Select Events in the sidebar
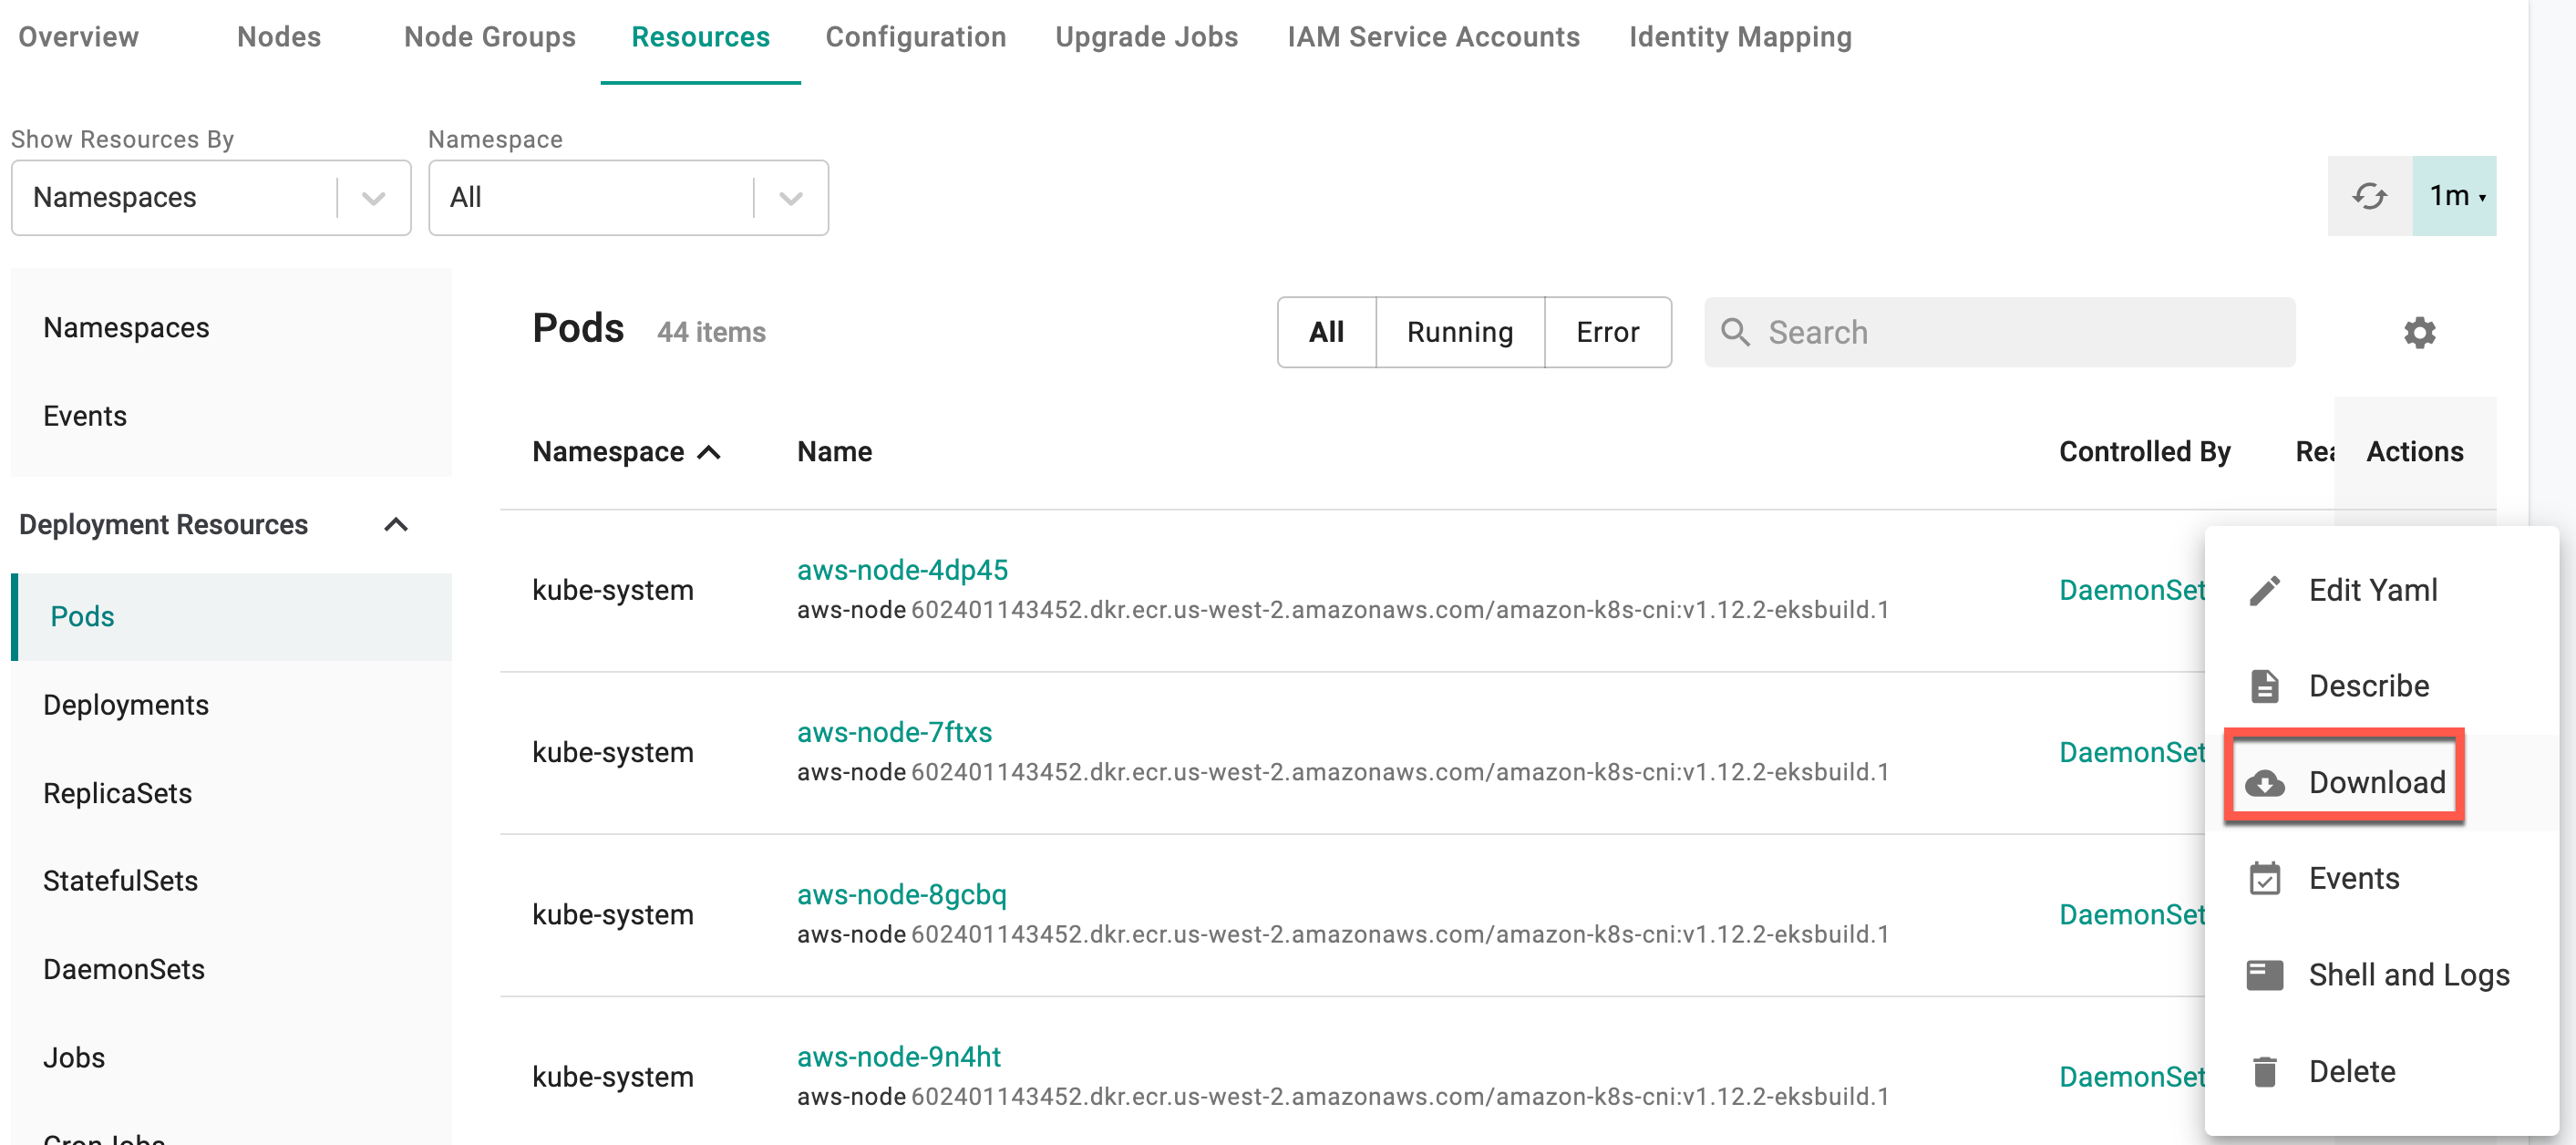Viewport: 2576px width, 1145px height. coord(231,416)
